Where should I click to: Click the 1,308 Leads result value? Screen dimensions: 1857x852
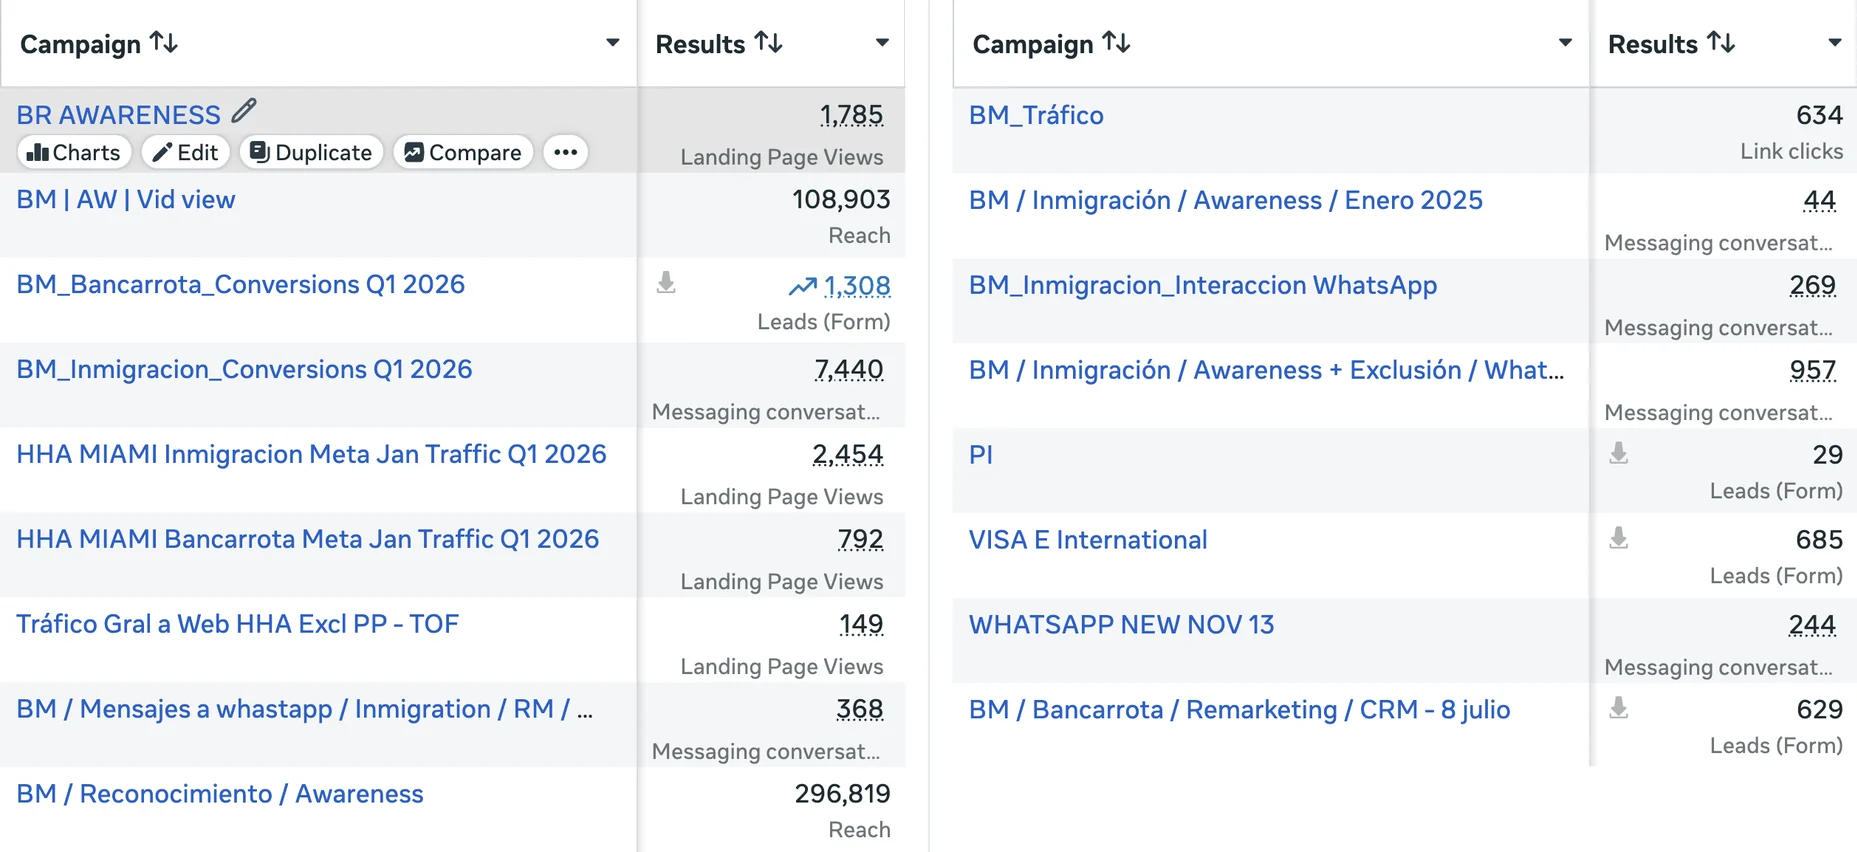(857, 286)
